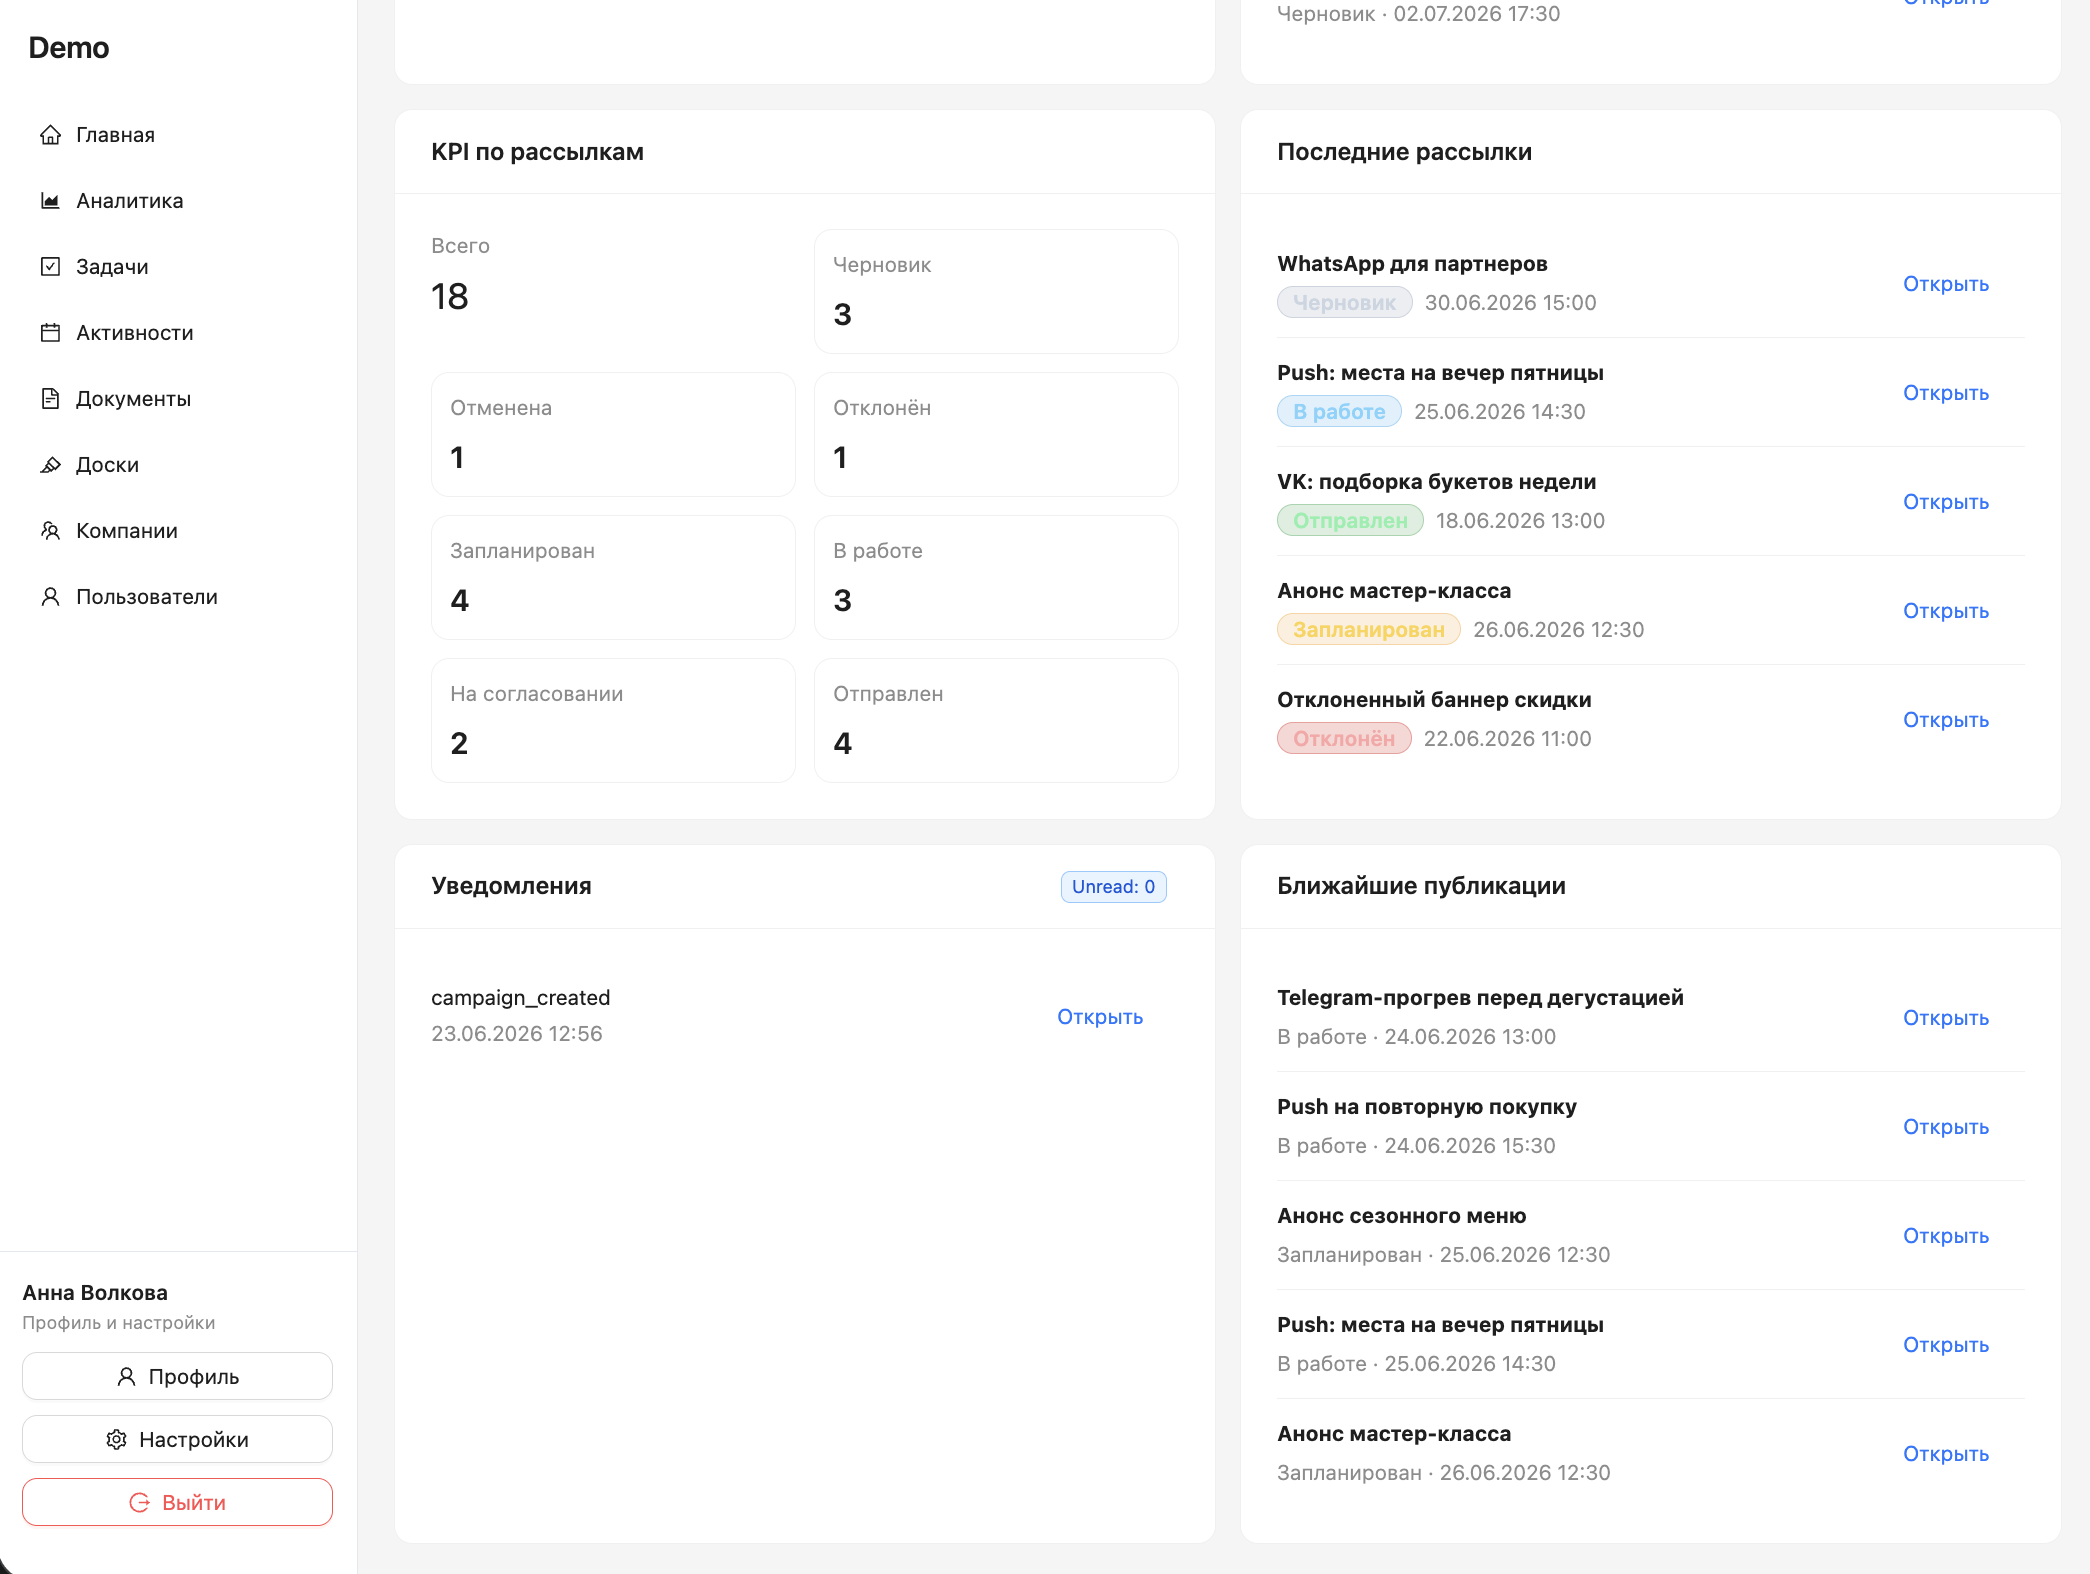Viewport: 2090px width, 1574px height.
Task: Open Анонс сезонного меню publication
Action: 1946,1236
